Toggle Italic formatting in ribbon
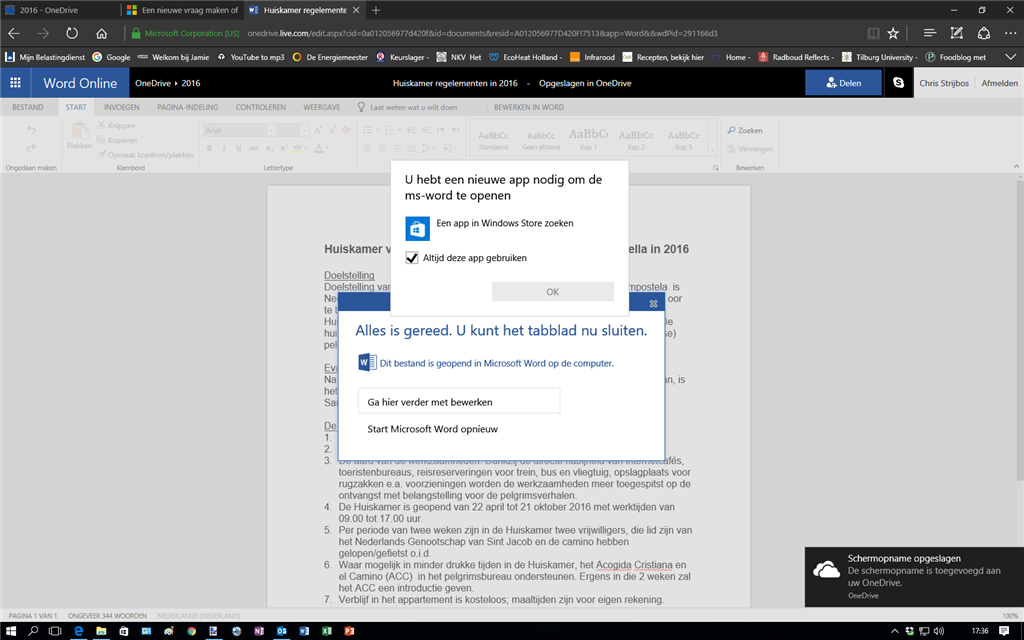This screenshot has height=640, width=1024. click(x=224, y=148)
